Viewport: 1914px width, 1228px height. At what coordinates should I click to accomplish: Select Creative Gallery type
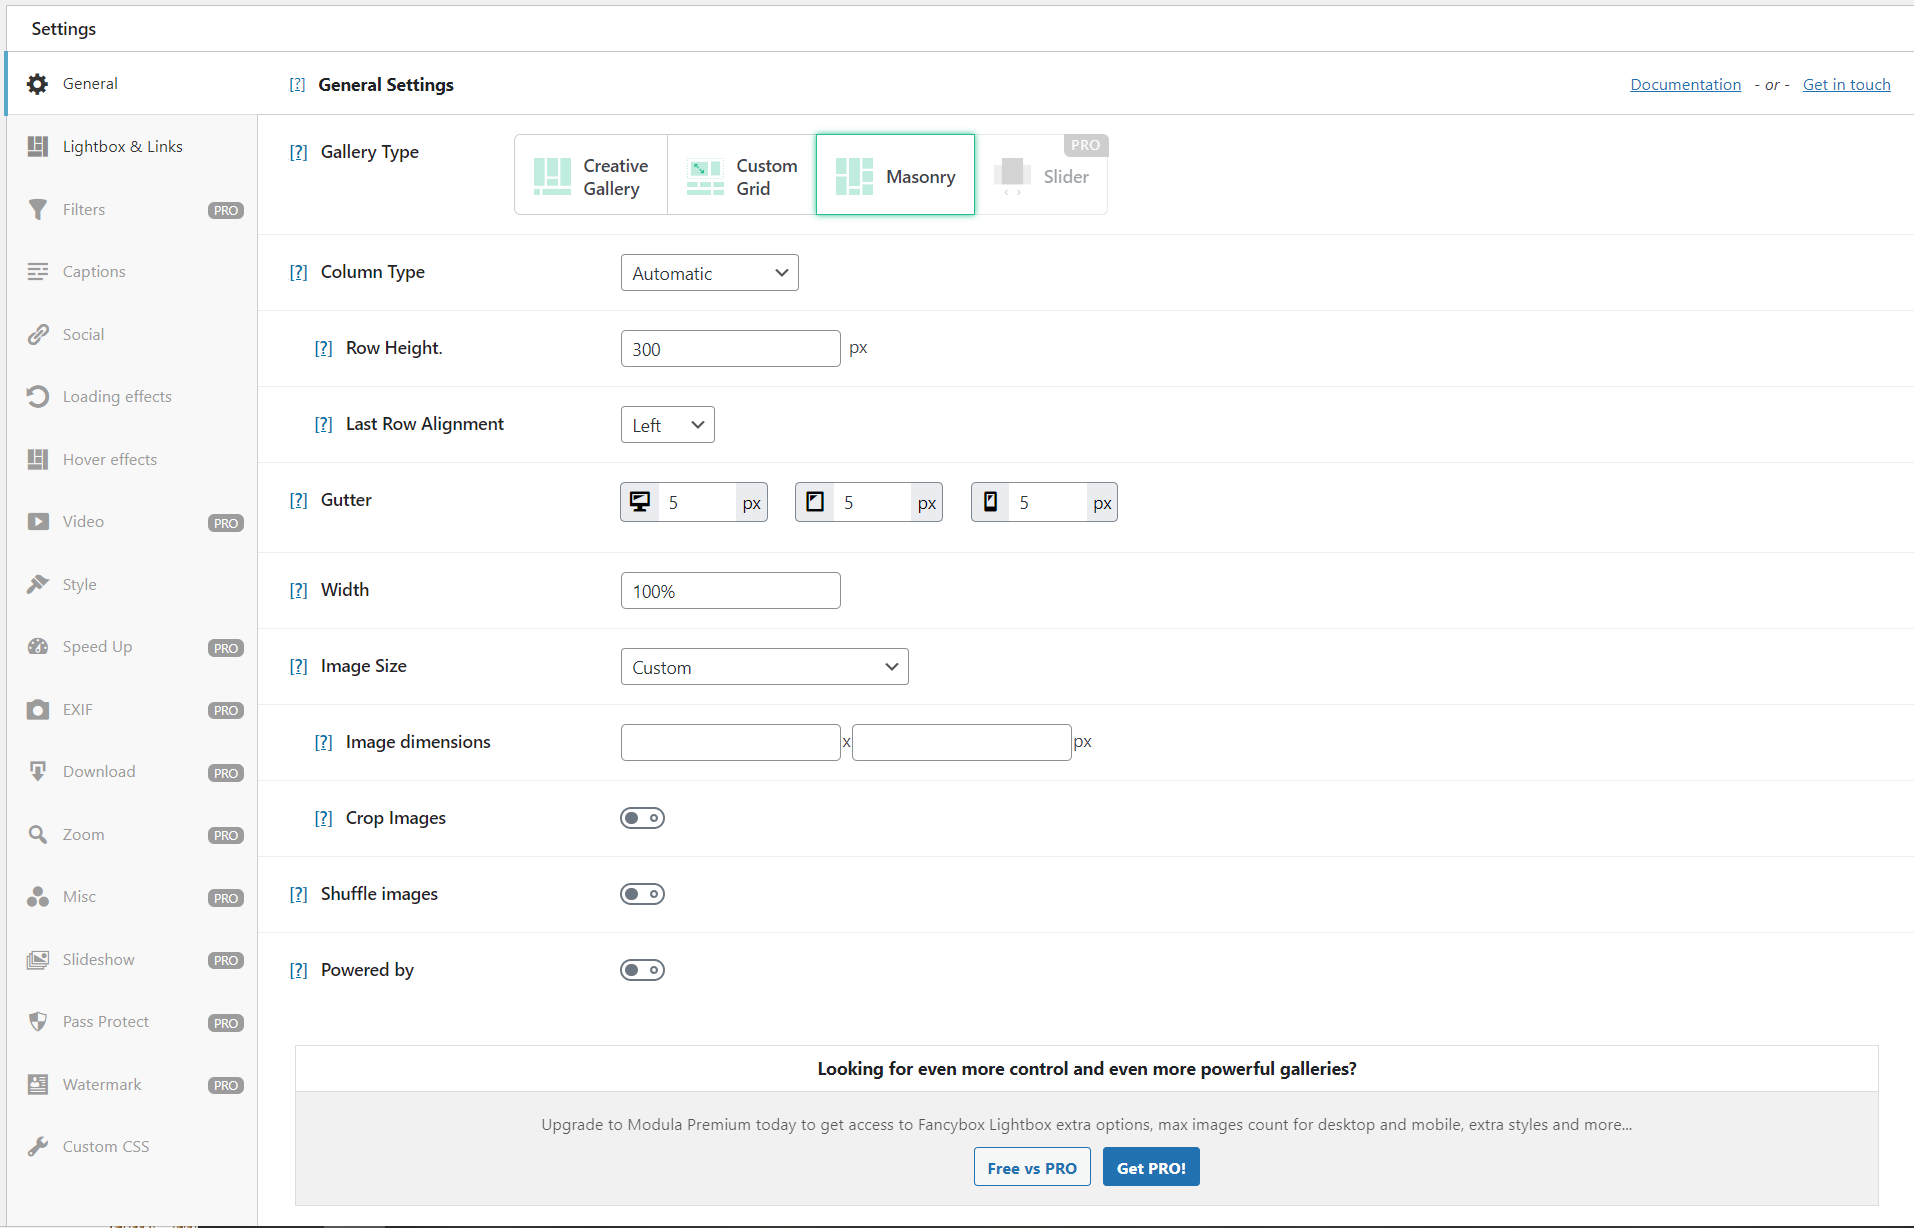591,176
